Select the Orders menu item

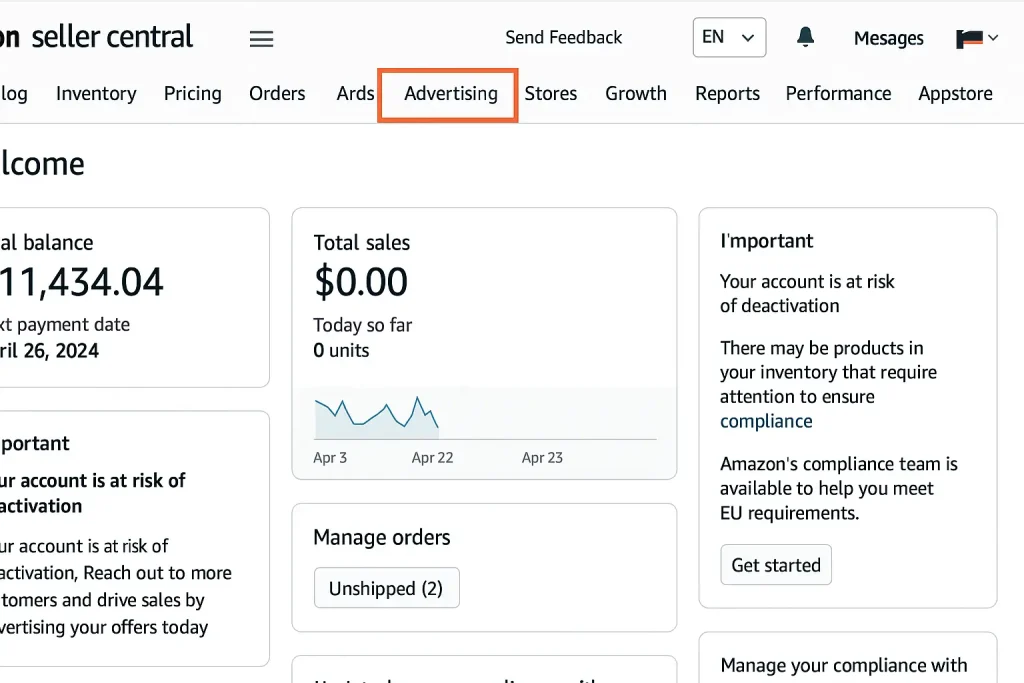coord(277,94)
